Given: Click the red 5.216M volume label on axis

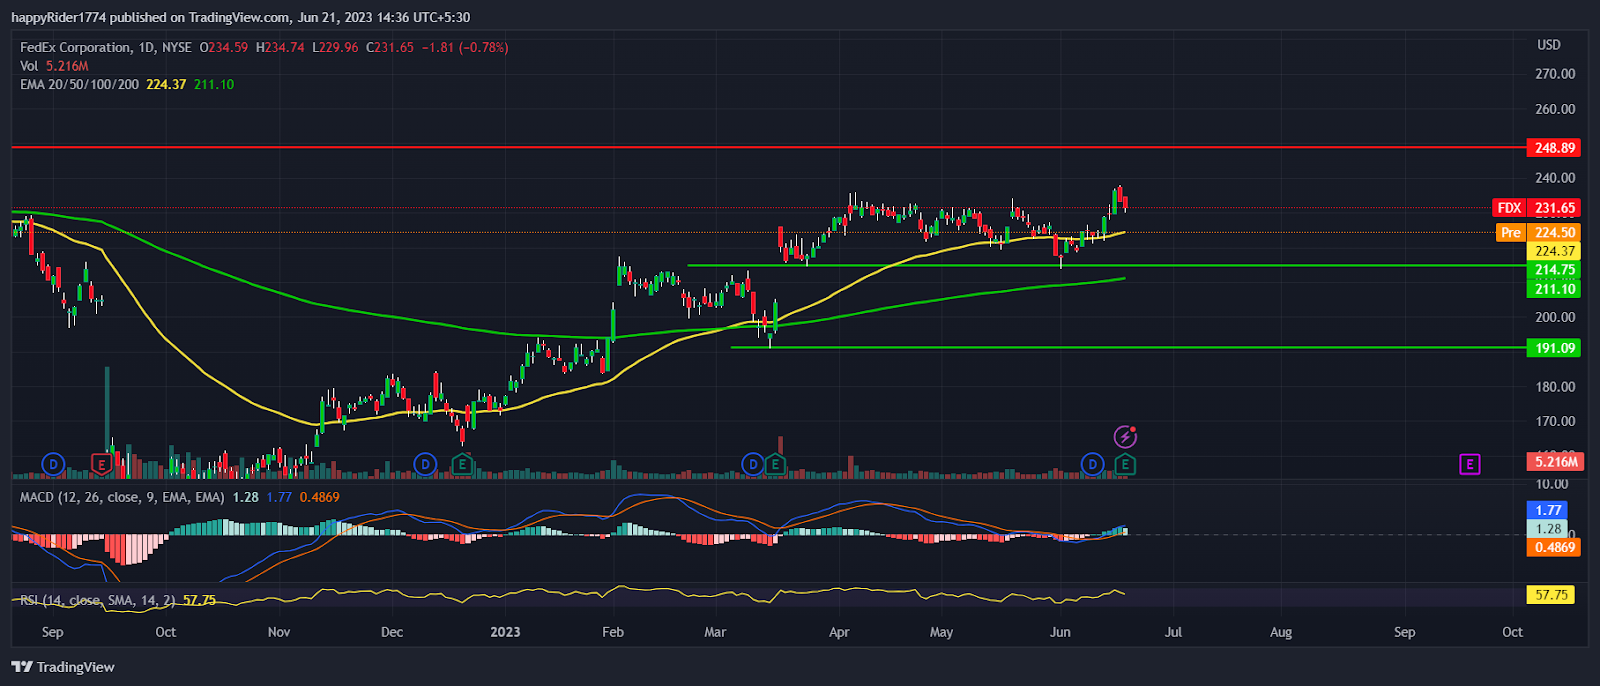Looking at the screenshot, I should (1554, 461).
